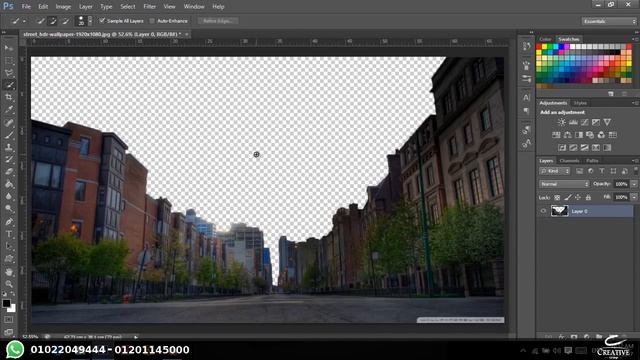This screenshot has width=640, height=360.
Task: Select the Zoom tool
Action: pos(9,284)
